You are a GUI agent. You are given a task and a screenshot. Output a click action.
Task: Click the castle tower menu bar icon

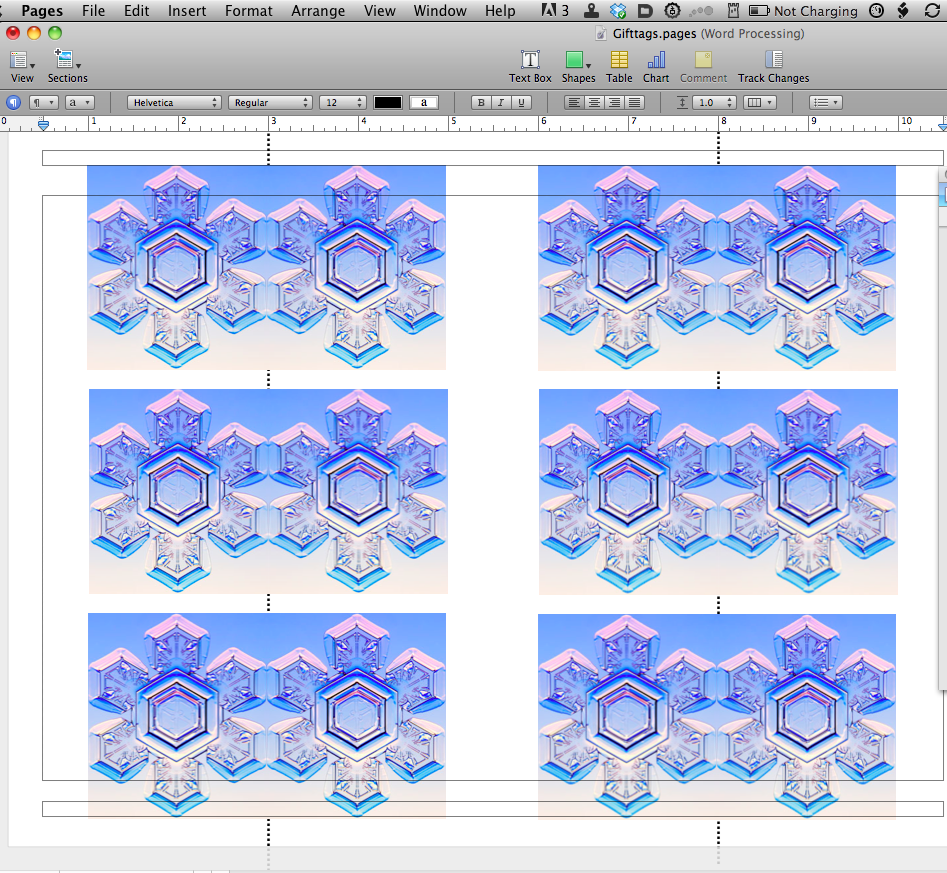coord(733,11)
